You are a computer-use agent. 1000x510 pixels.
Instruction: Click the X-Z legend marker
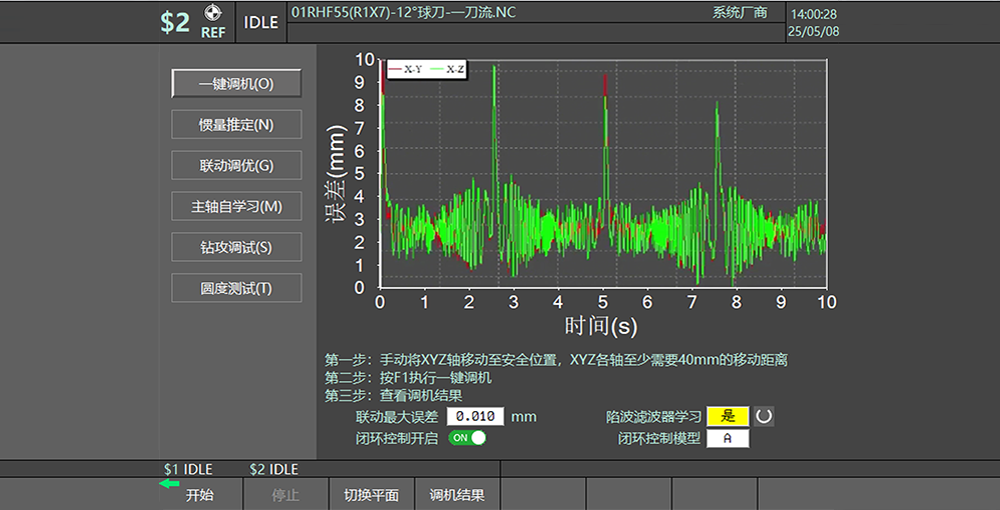(438, 69)
